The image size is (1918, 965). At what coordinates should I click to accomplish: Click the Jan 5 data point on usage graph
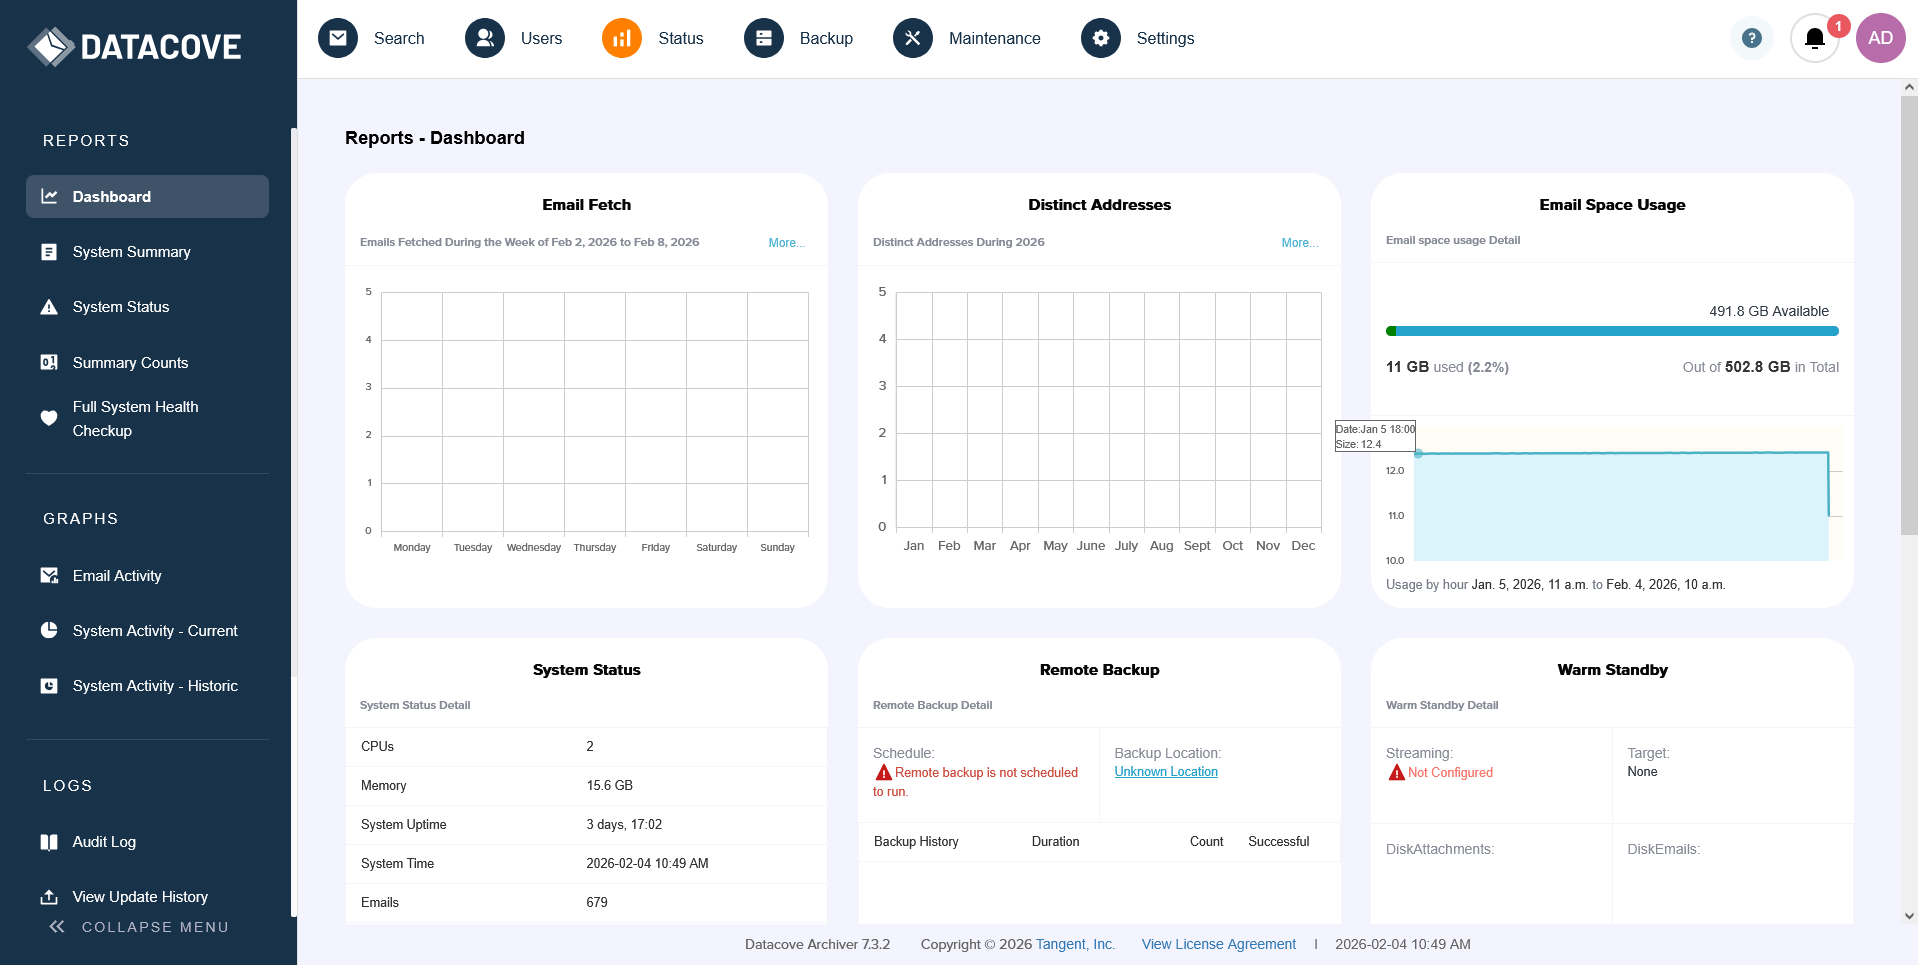pos(1418,454)
